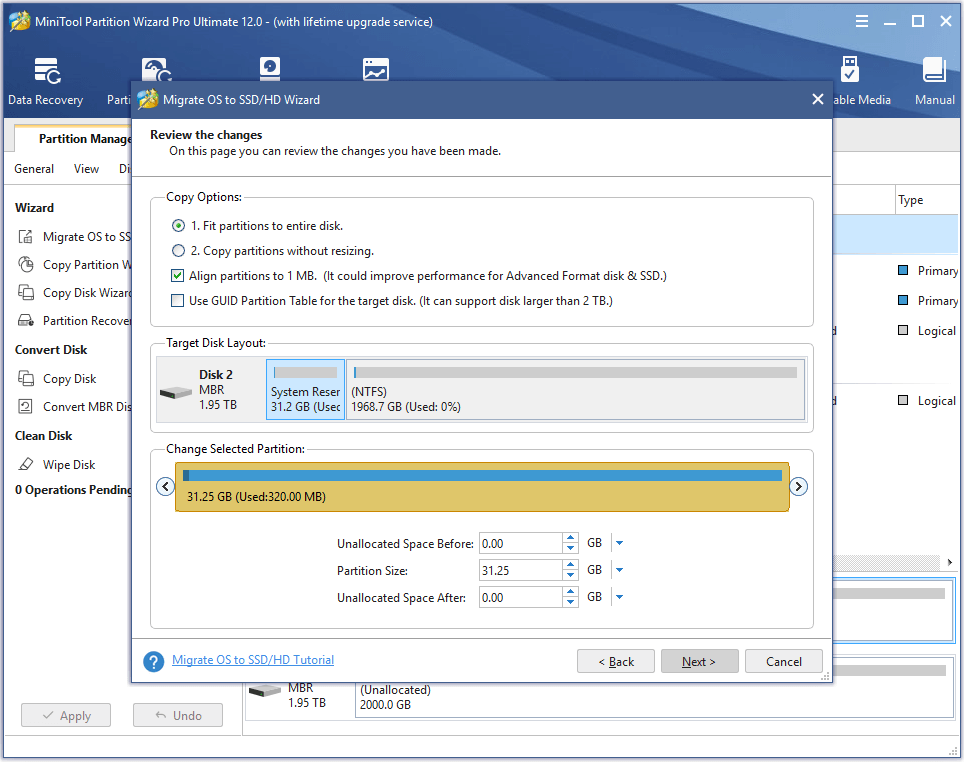Click Space Analyzer toolbar icon
The image size is (964, 762).
[x=376, y=69]
